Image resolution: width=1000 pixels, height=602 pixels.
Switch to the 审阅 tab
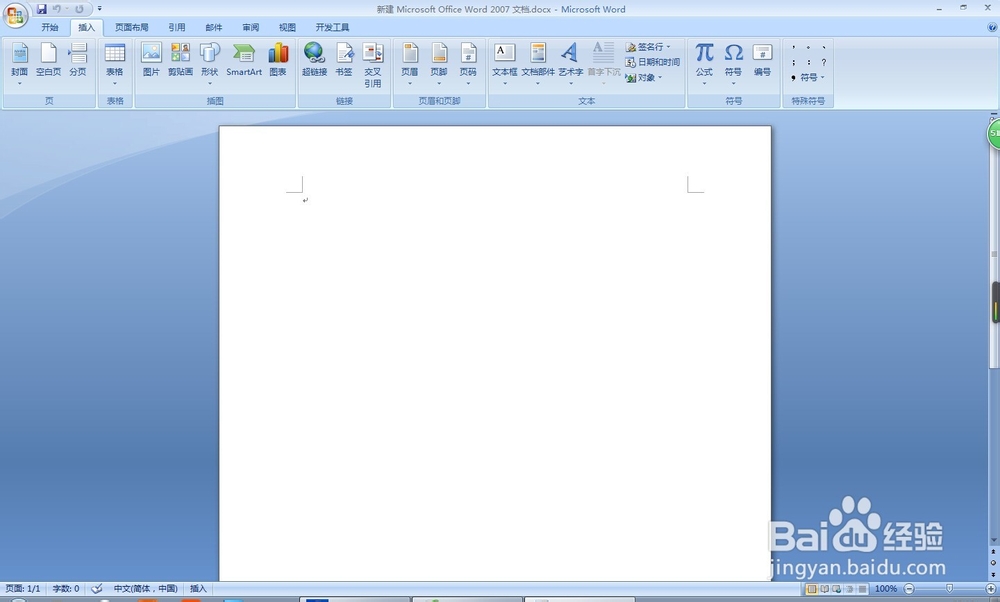[251, 27]
